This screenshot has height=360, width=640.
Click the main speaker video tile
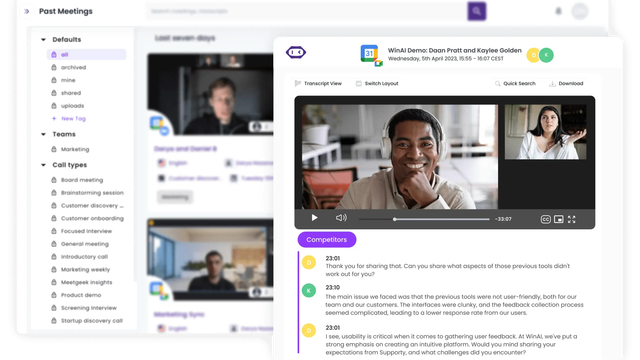click(x=400, y=157)
